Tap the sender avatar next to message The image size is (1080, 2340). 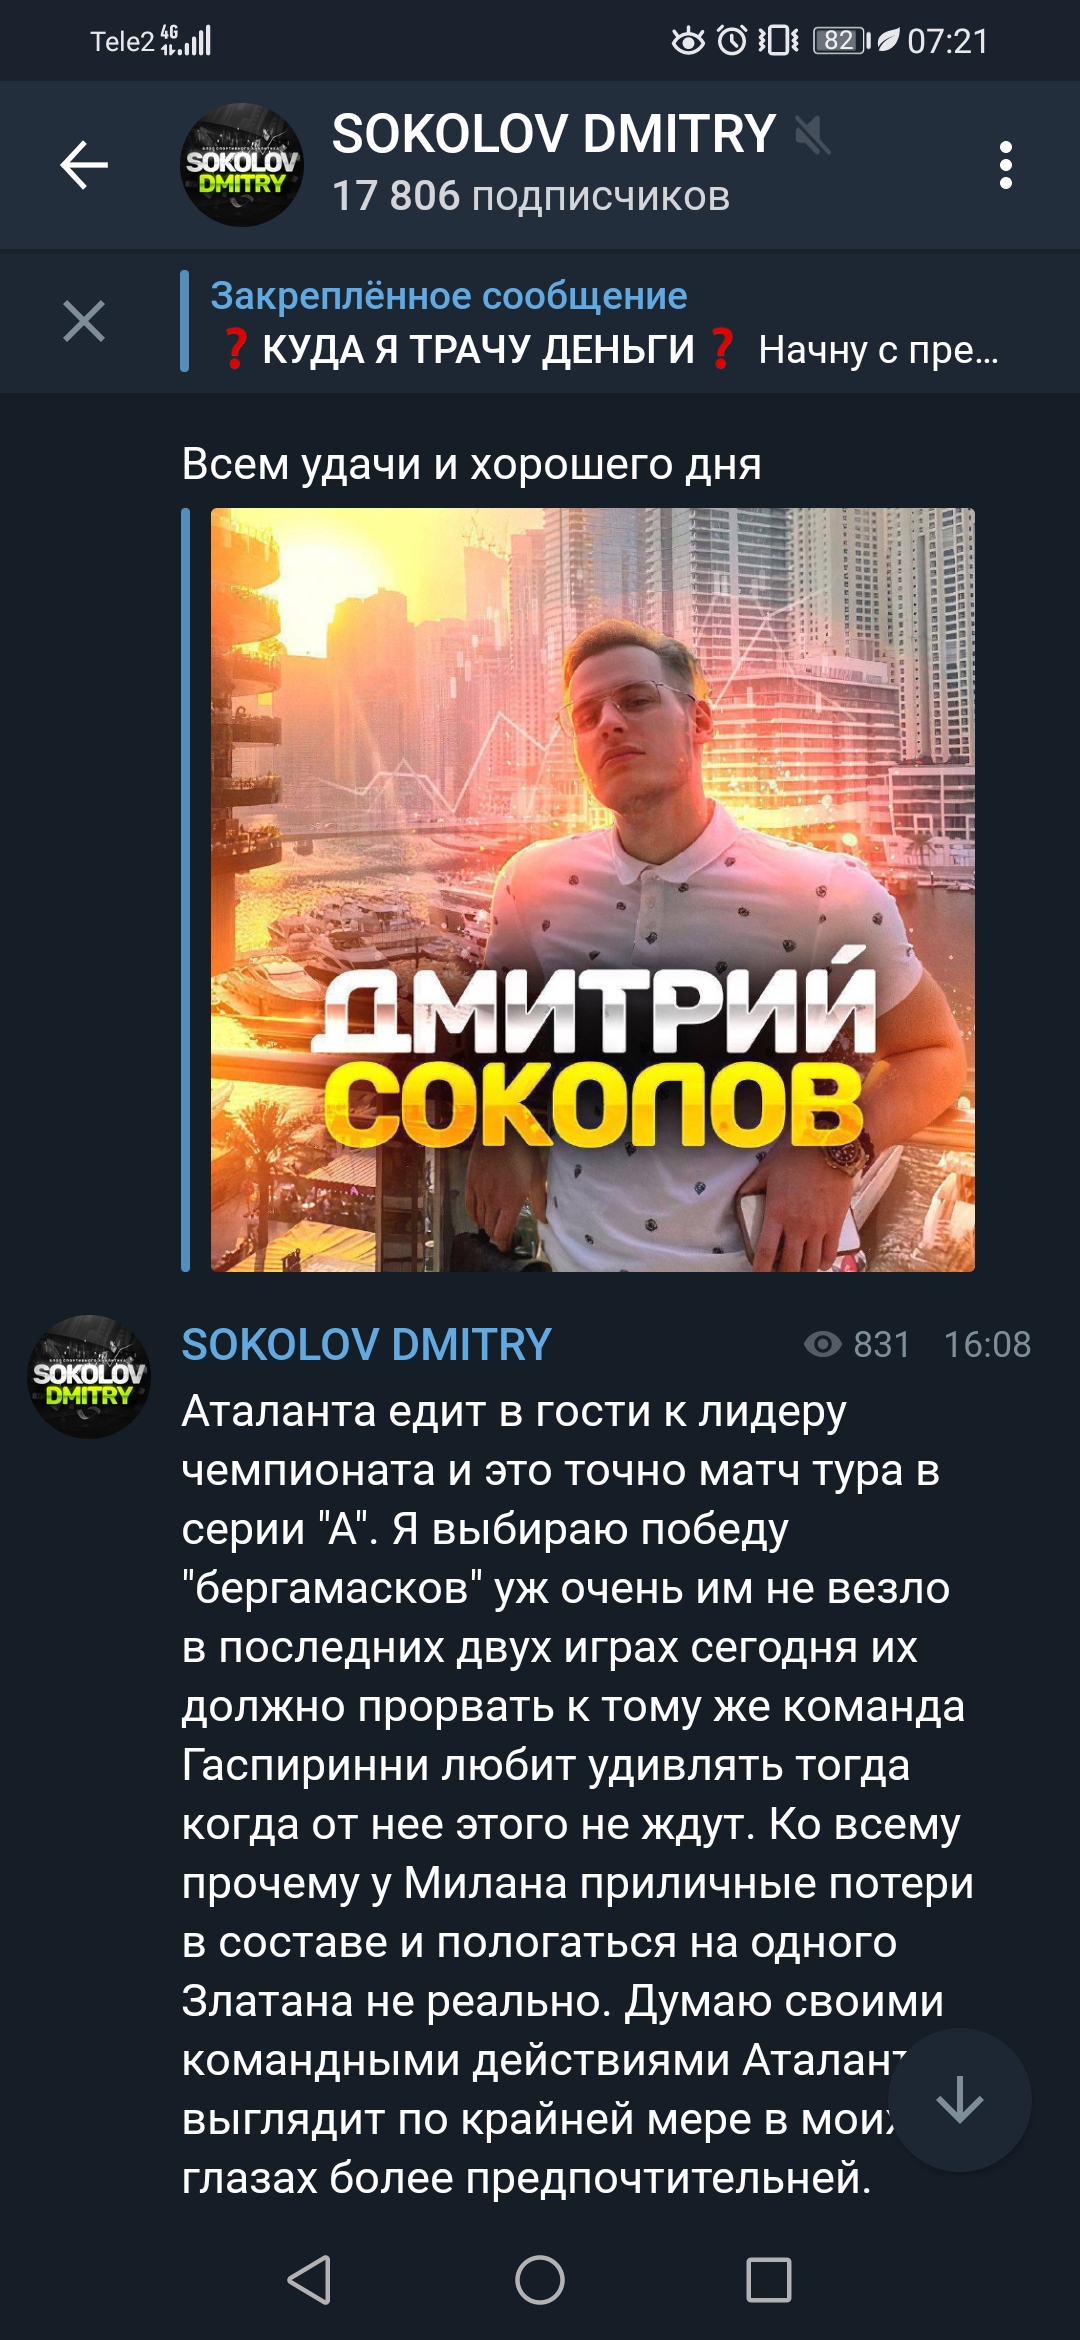pos(89,1377)
